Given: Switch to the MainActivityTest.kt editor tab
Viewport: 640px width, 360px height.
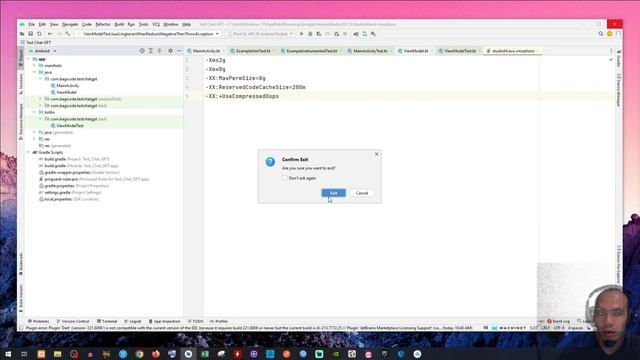Looking at the screenshot, I should point(370,51).
